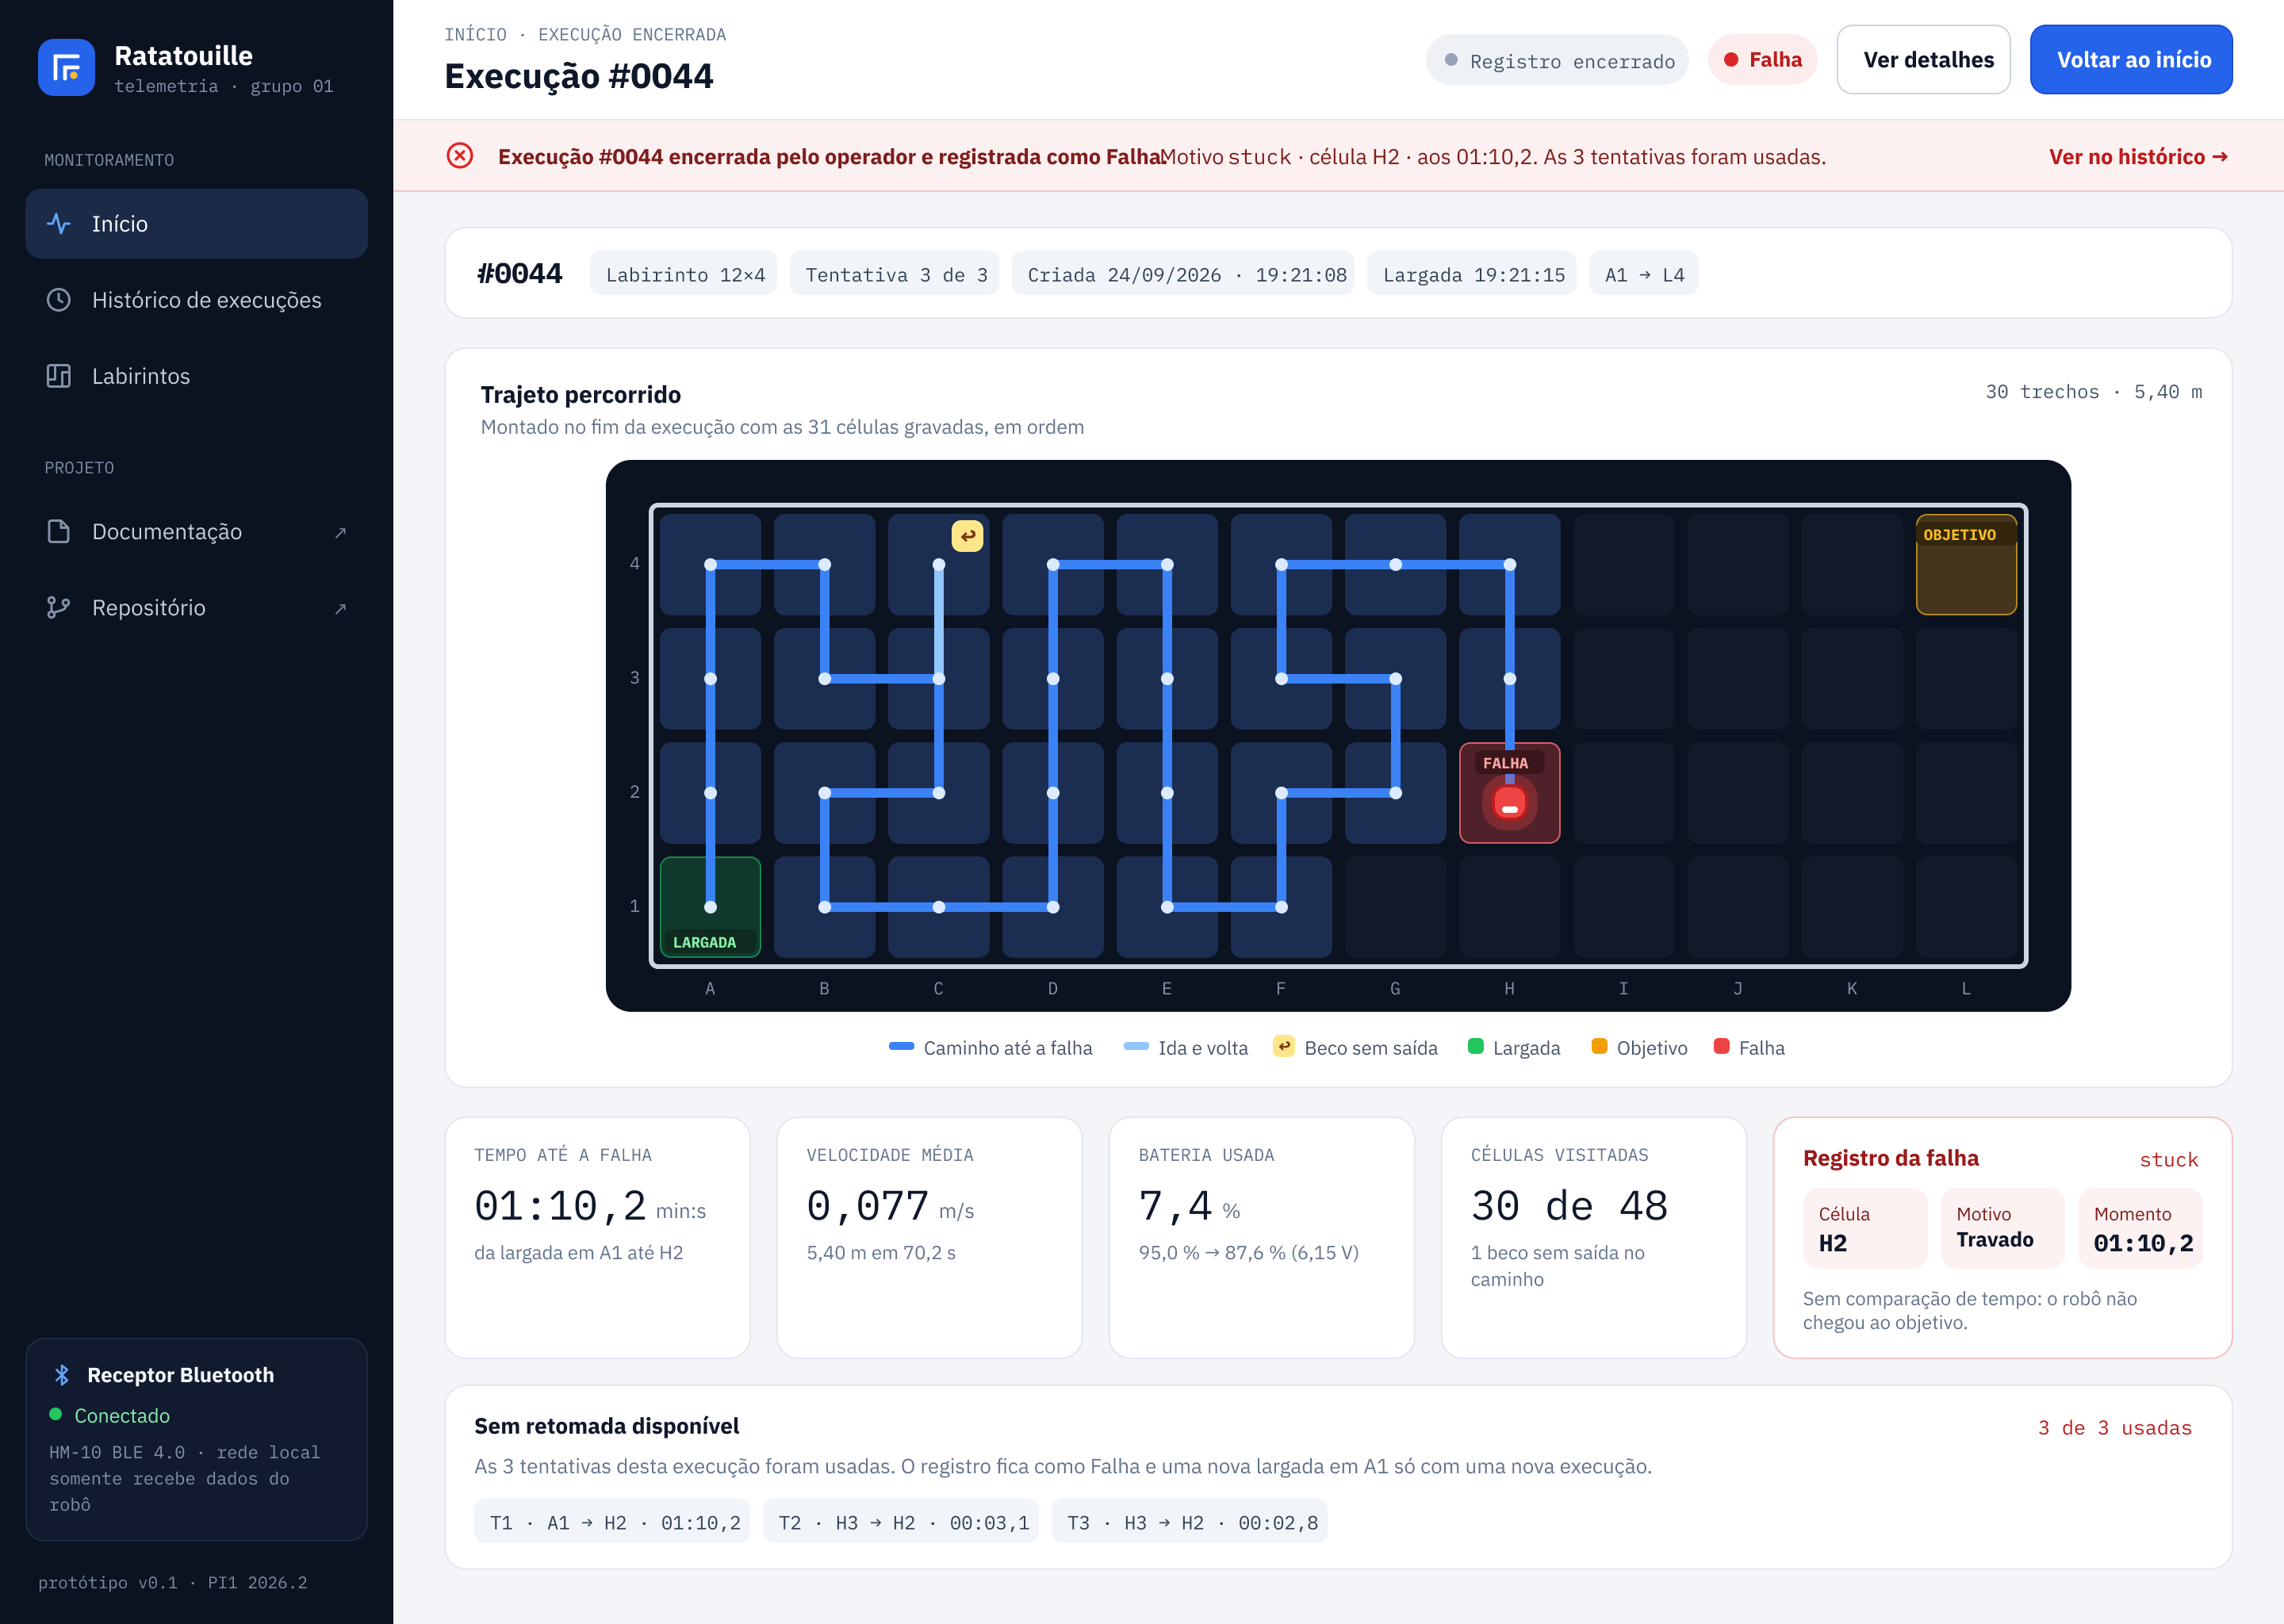The height and width of the screenshot is (1624, 2284).
Task: Click the Bluetooth icon in receiver card
Action: pos(62,1375)
